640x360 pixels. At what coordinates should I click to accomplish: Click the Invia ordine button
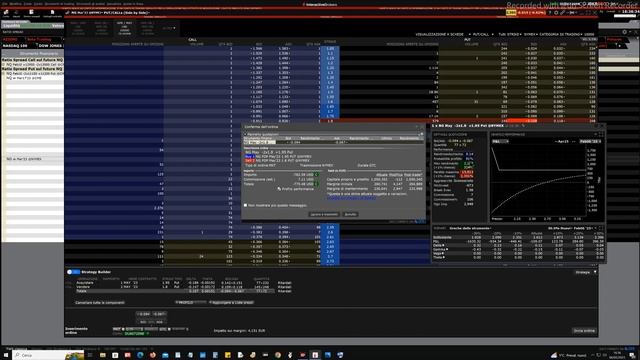coord(584,331)
